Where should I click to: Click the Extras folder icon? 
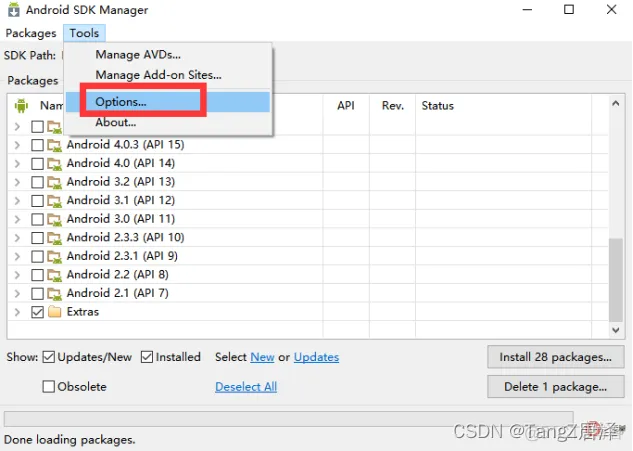54,312
